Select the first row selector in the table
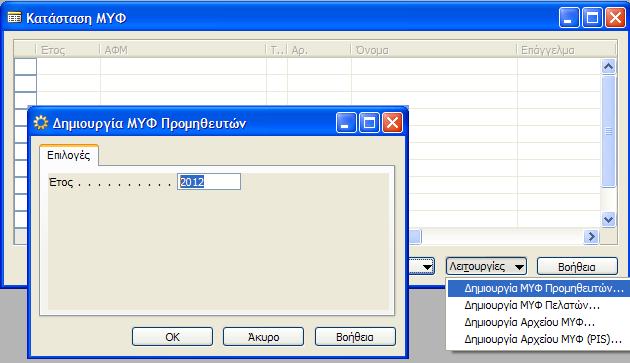Viewport: 630px width, 363px height. (25, 66)
